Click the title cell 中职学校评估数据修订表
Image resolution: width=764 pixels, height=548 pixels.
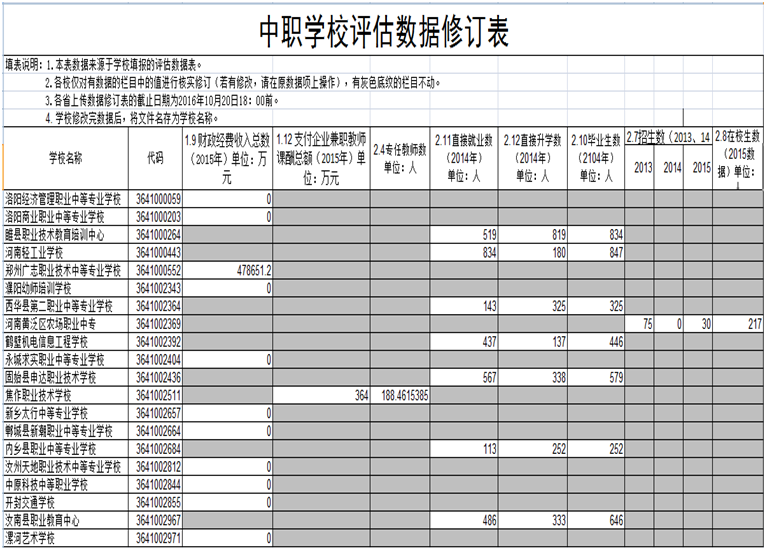click(x=383, y=33)
